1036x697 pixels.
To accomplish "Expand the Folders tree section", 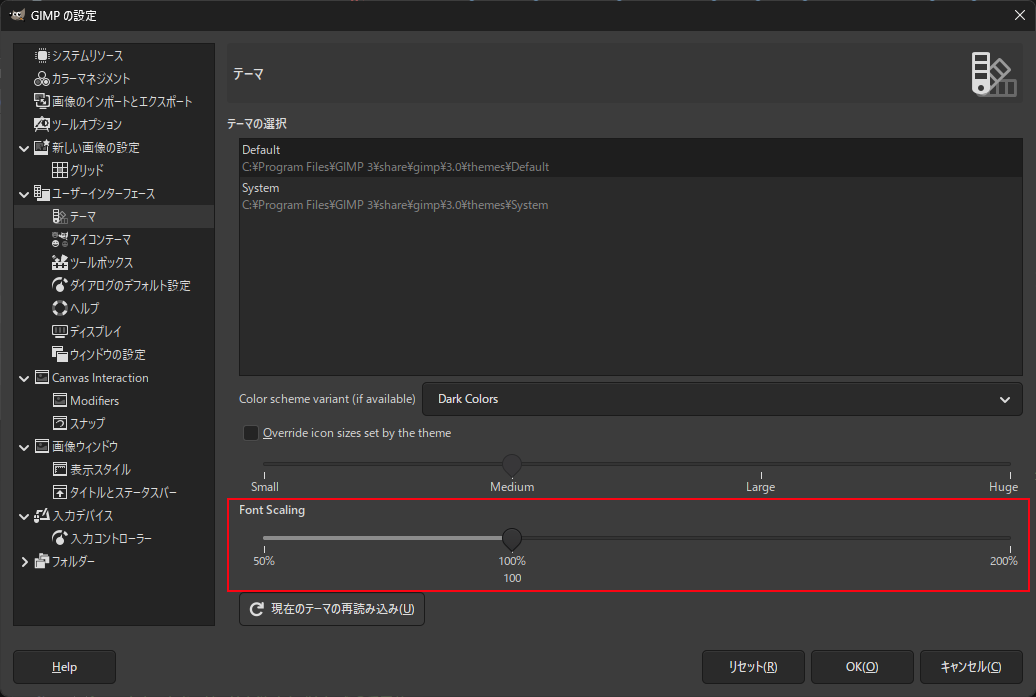I will pos(25,562).
